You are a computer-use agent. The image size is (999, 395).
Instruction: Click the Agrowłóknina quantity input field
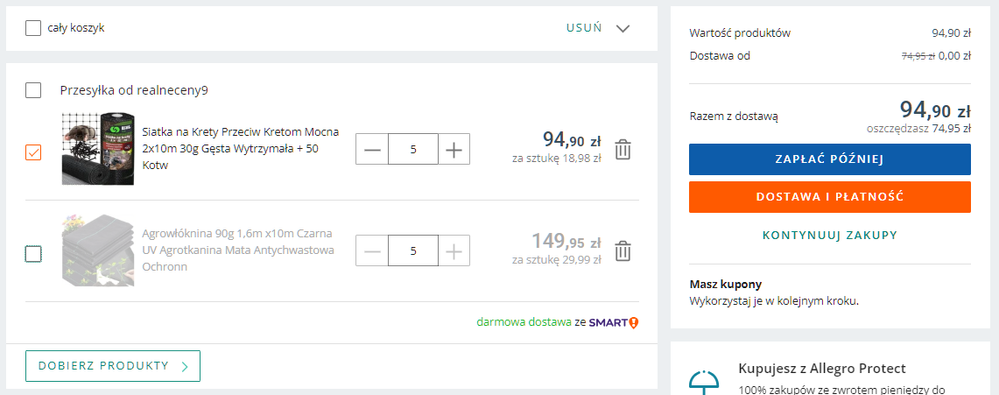pos(413,251)
